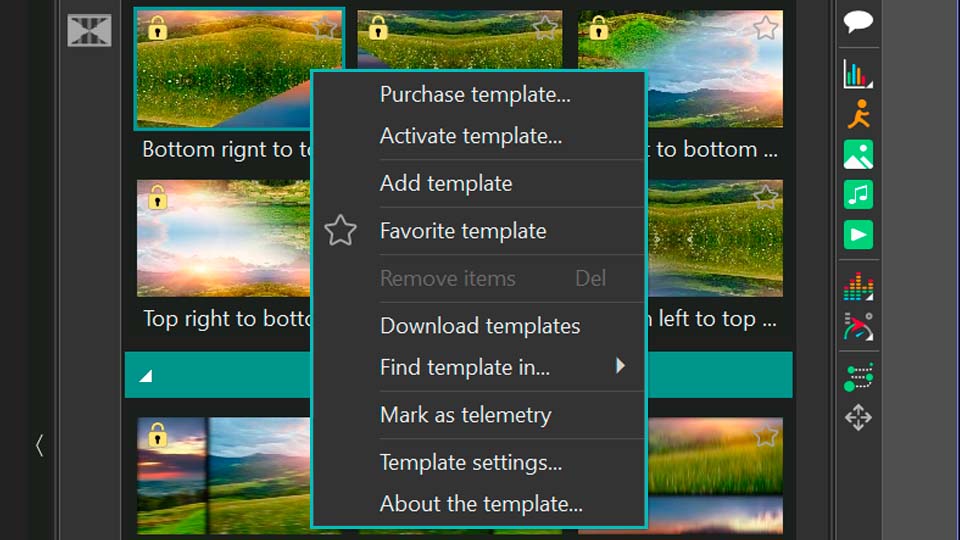Open the green dotted route path icon

[858, 378]
